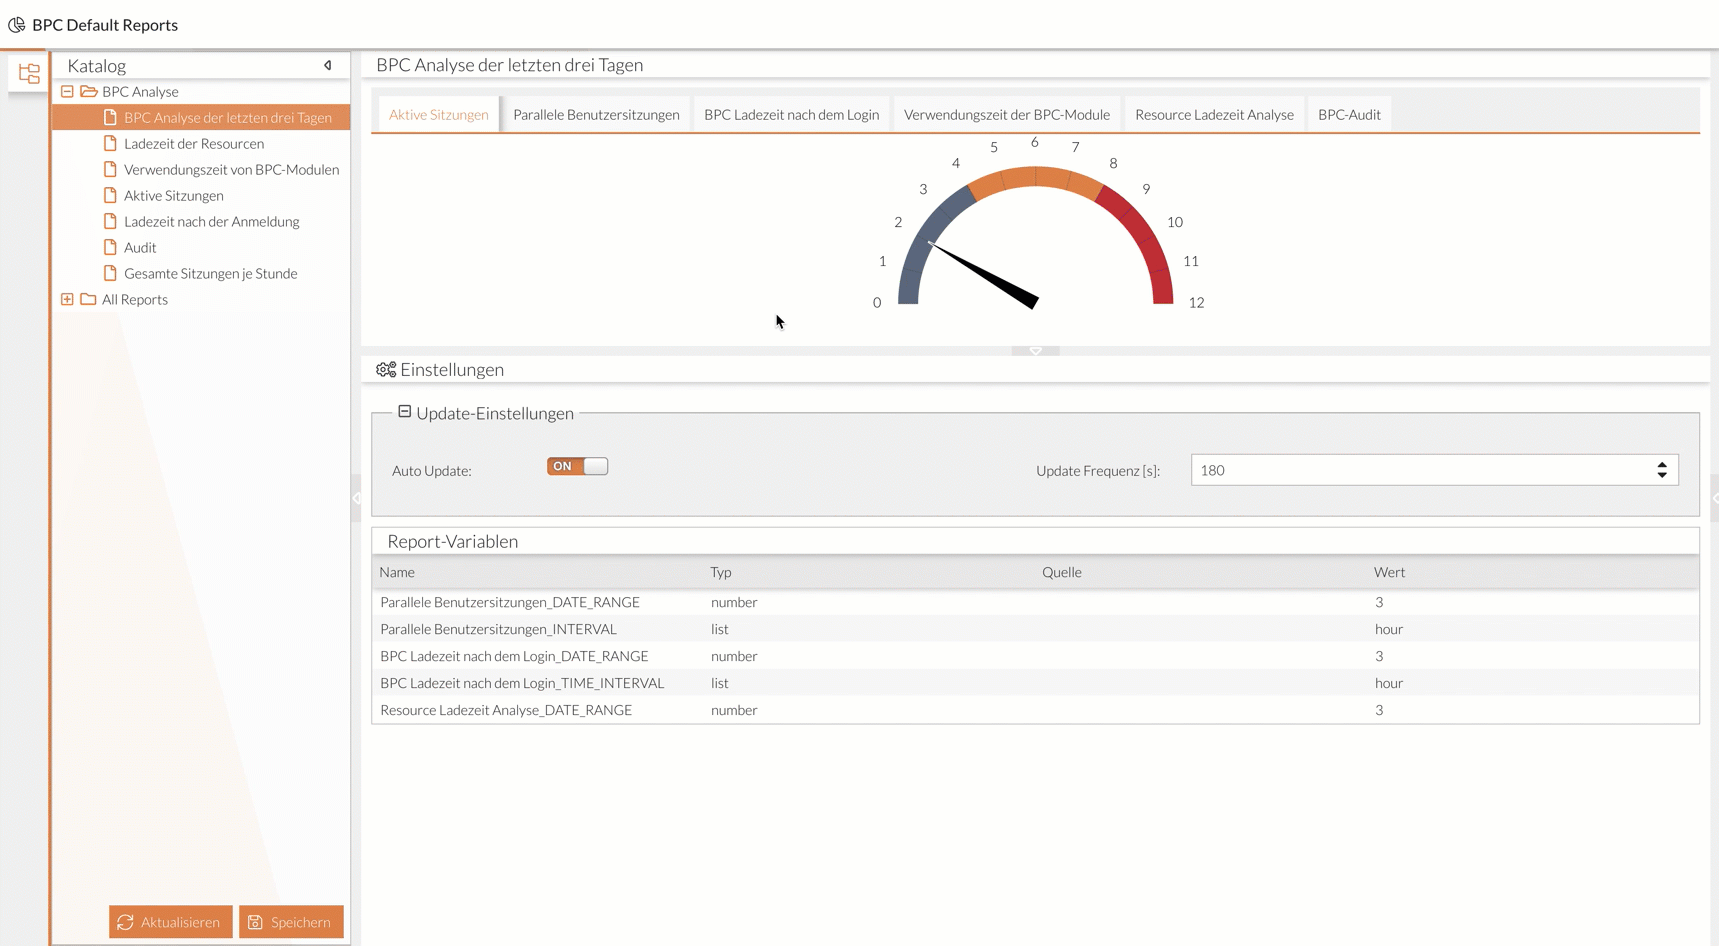Open Ladezeit der Resourcen report
The image size is (1719, 946).
(194, 144)
